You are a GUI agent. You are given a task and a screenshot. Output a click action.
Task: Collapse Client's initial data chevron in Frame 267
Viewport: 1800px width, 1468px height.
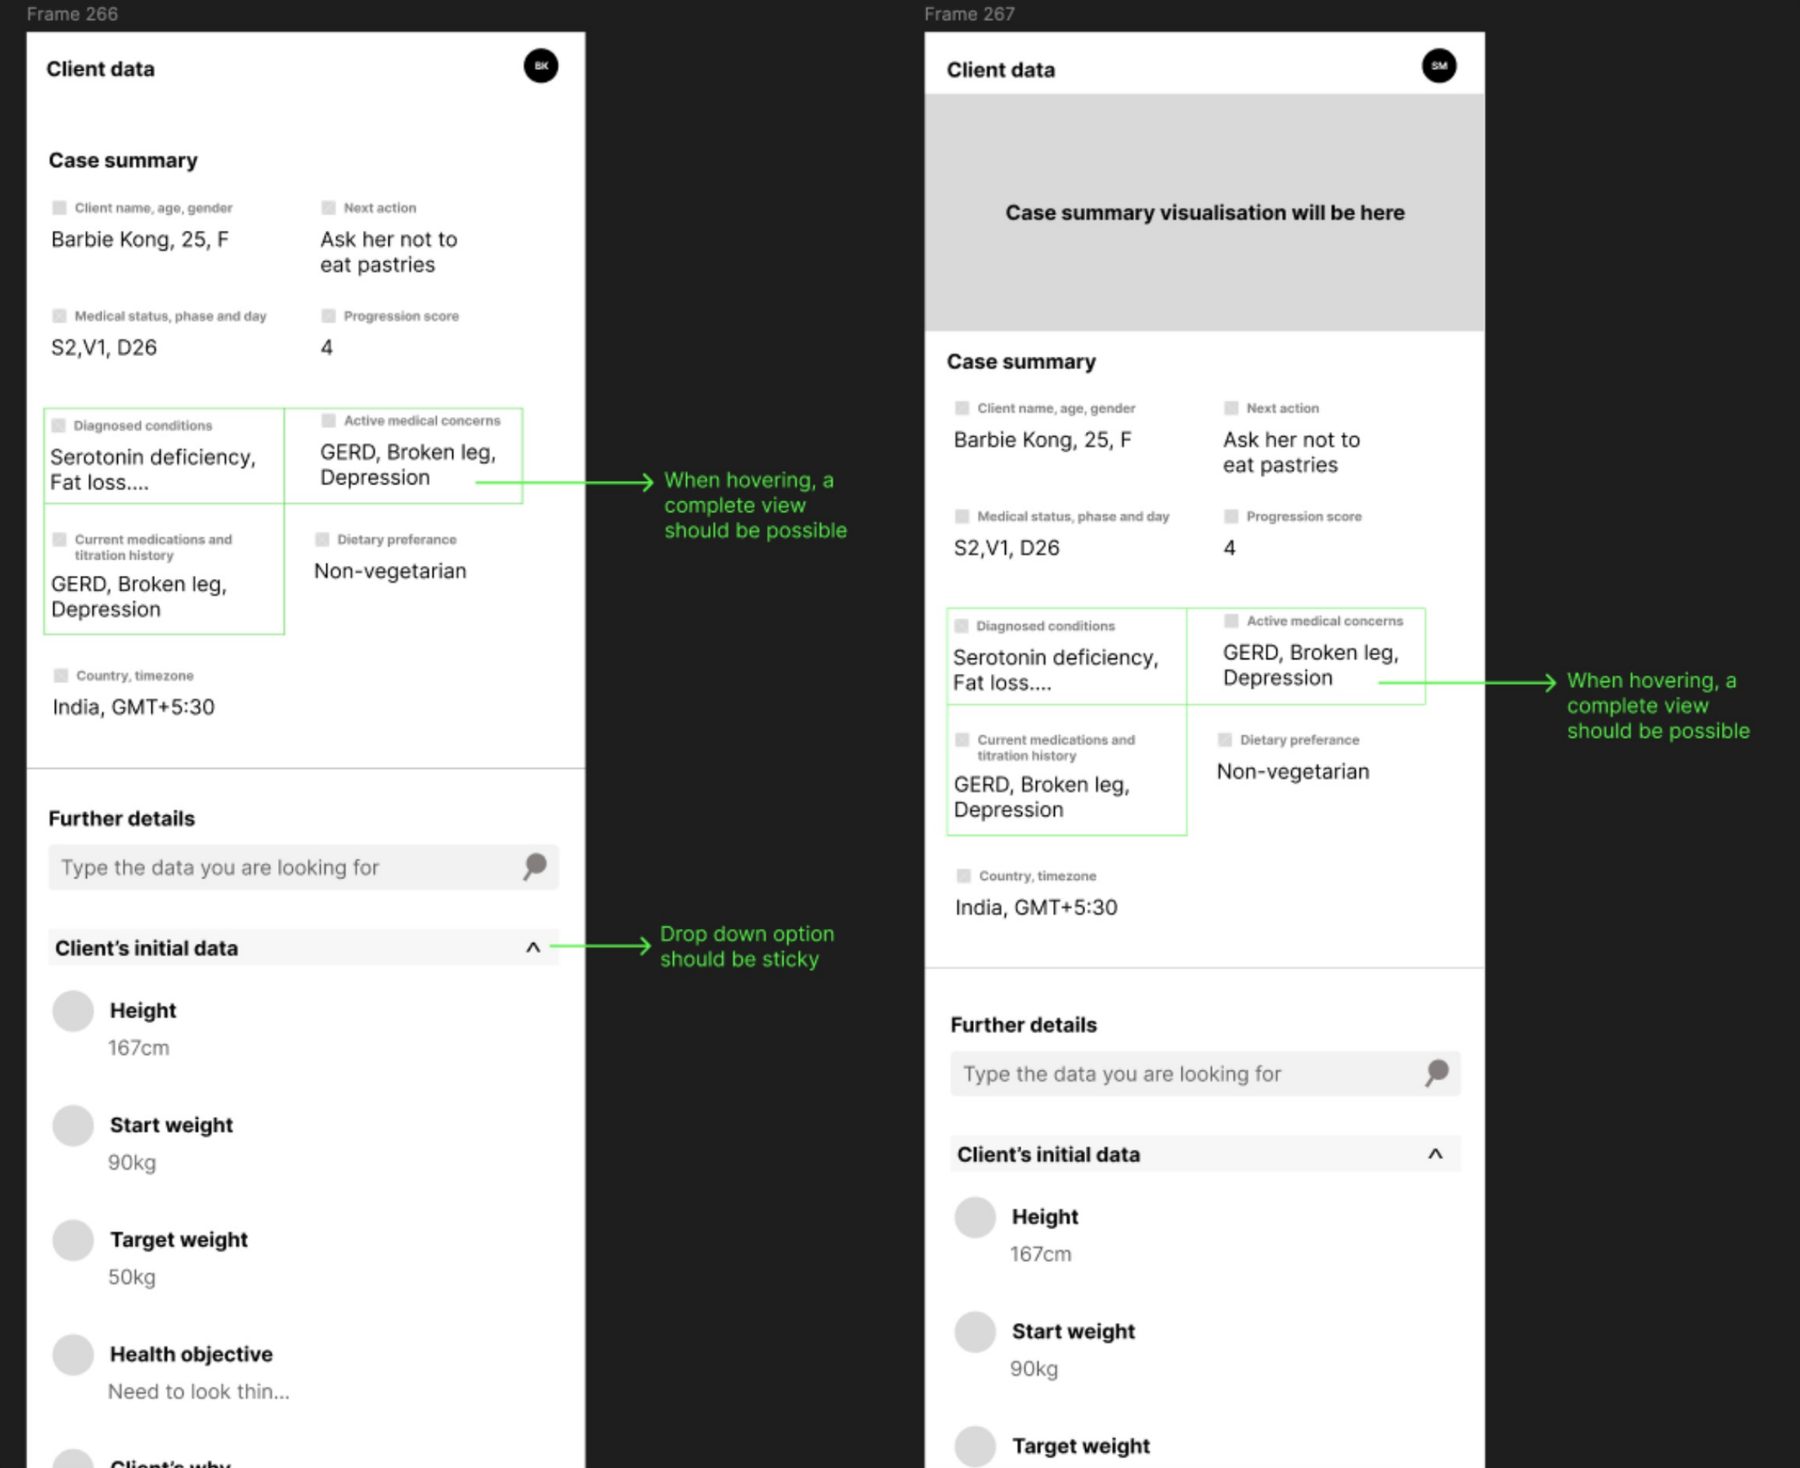coord(1435,1153)
